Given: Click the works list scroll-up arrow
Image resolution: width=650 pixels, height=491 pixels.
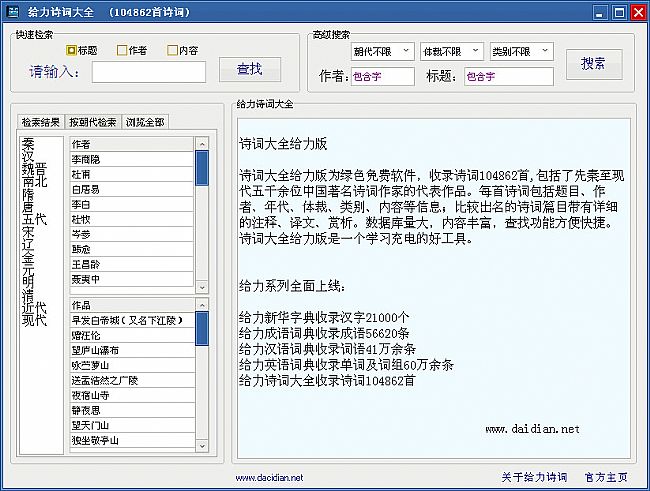Looking at the screenshot, I should tap(202, 305).
